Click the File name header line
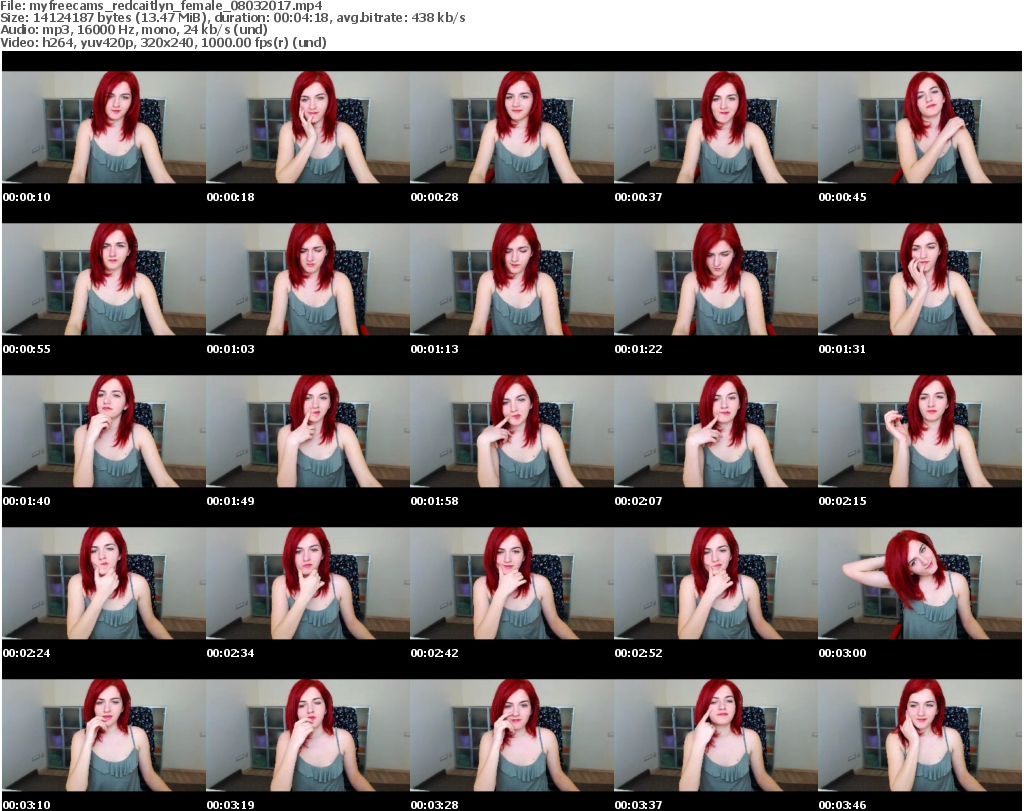 click(161, 5)
